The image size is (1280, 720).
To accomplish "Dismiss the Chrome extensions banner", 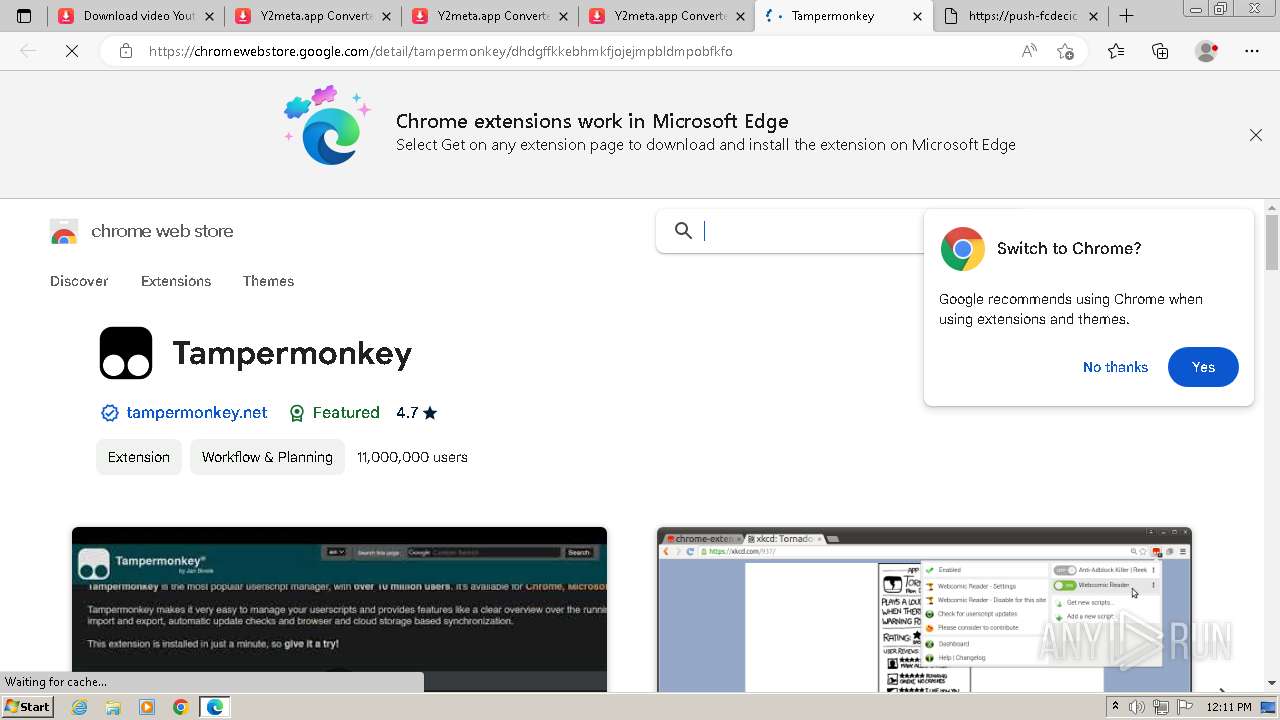I will click(1256, 135).
